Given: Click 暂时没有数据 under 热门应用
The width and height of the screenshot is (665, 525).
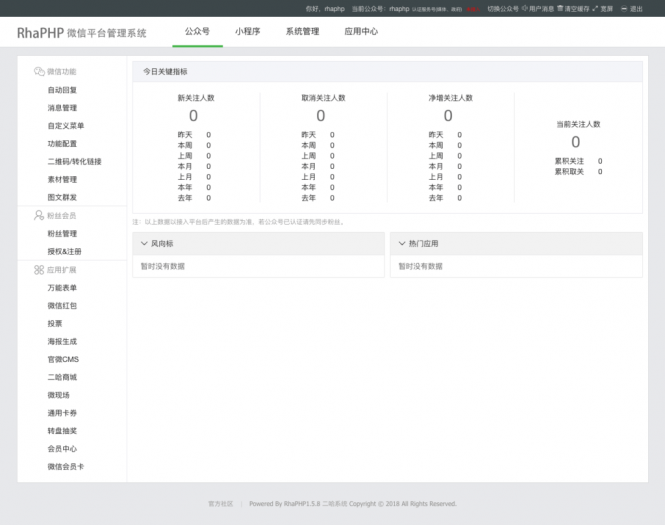Looking at the screenshot, I should click(420, 266).
